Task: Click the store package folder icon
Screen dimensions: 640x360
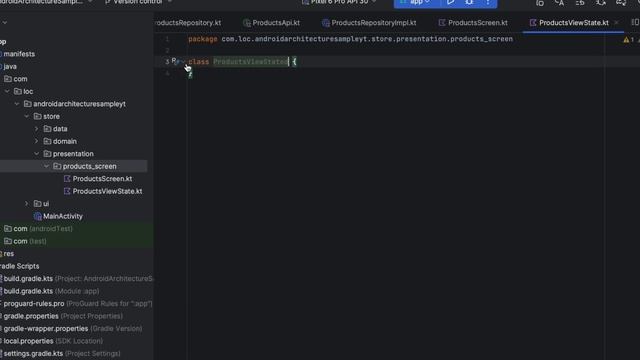Action: coord(38,116)
